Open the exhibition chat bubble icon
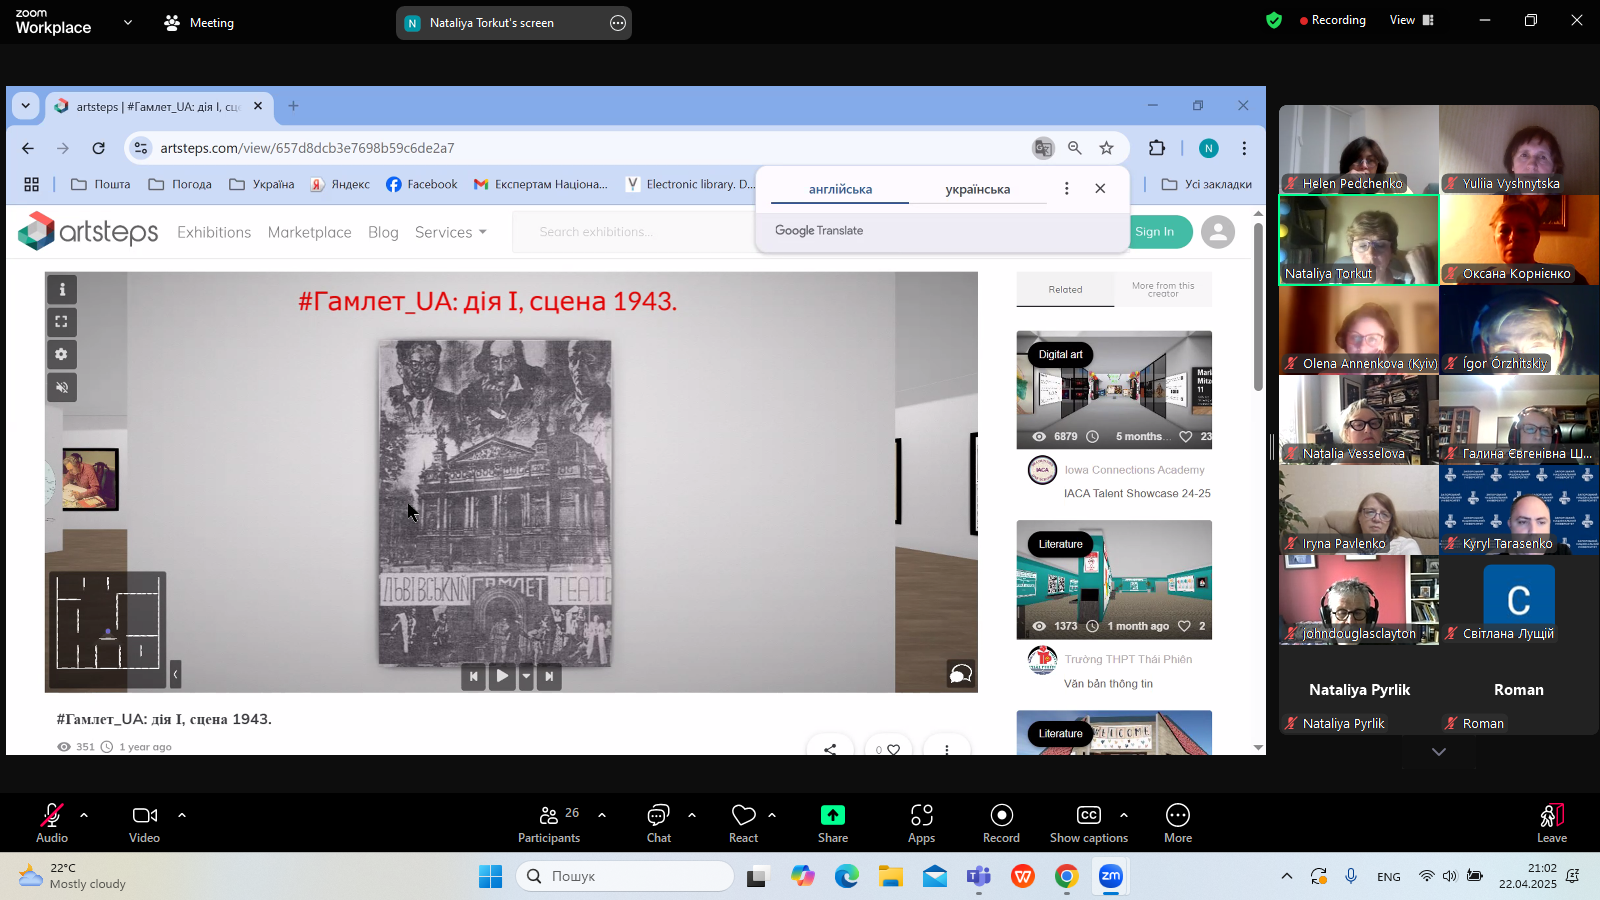Viewport: 1600px width, 900px height. tap(960, 674)
